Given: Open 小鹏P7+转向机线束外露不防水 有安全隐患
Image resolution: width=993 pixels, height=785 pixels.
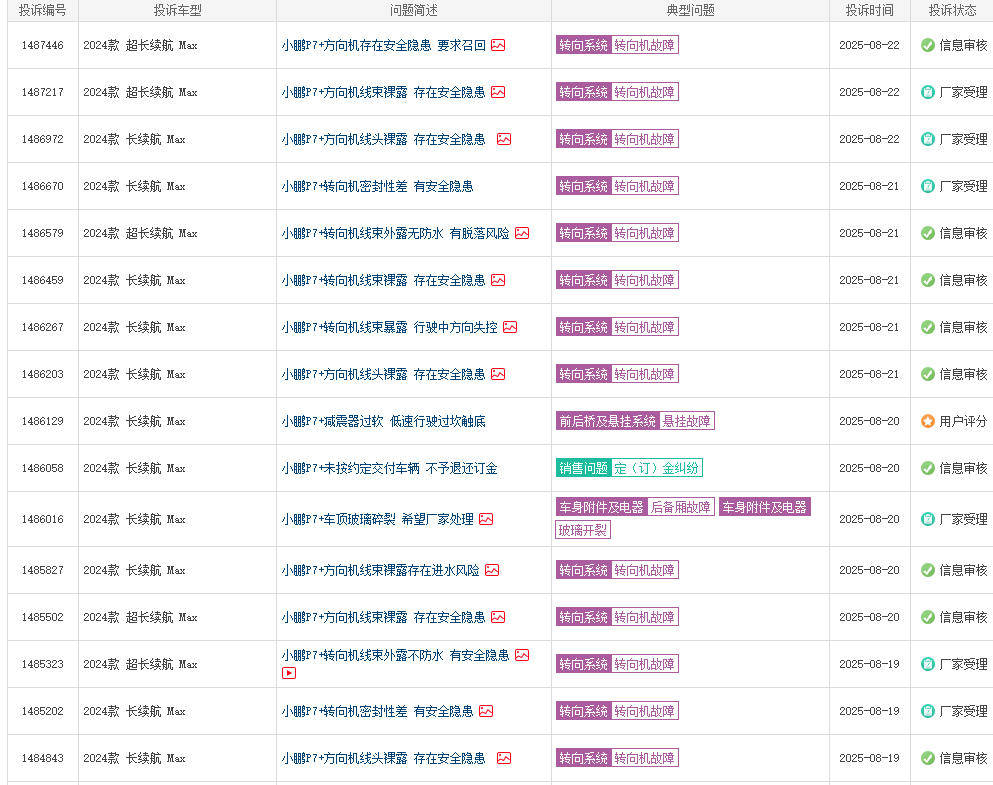Looking at the screenshot, I should pyautogui.click(x=396, y=655).
